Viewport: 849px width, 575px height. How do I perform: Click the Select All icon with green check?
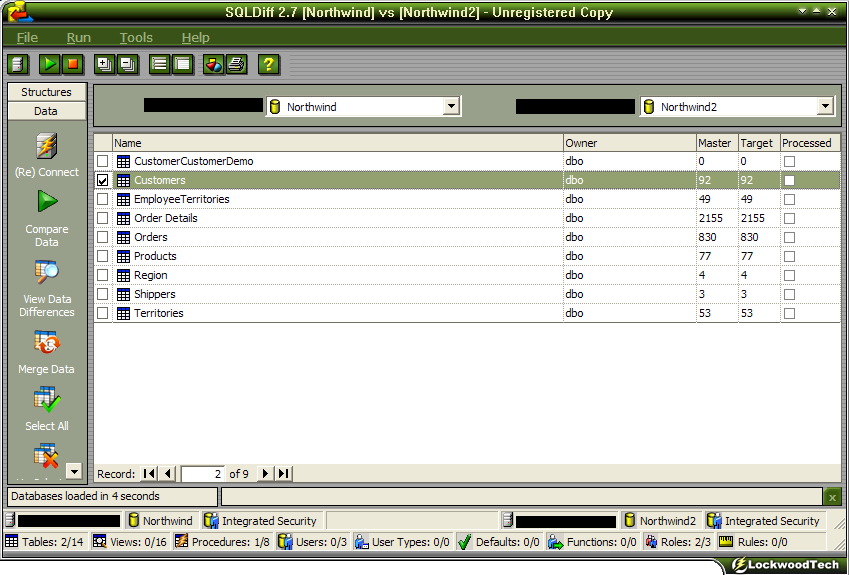coord(47,400)
